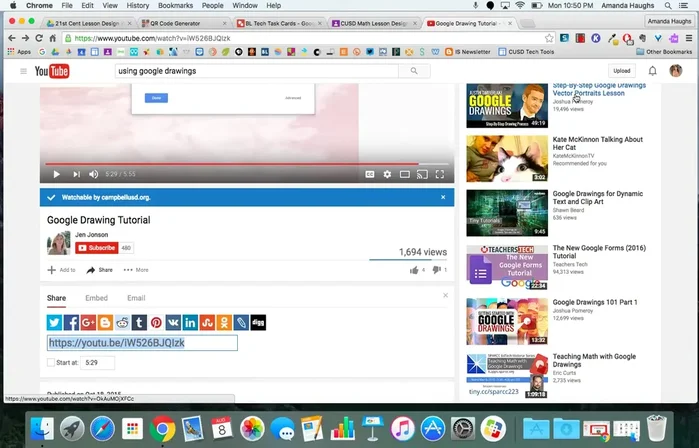Screen dimensions: 699x448
Task: Click the red Subscribe button
Action: (x=97, y=247)
